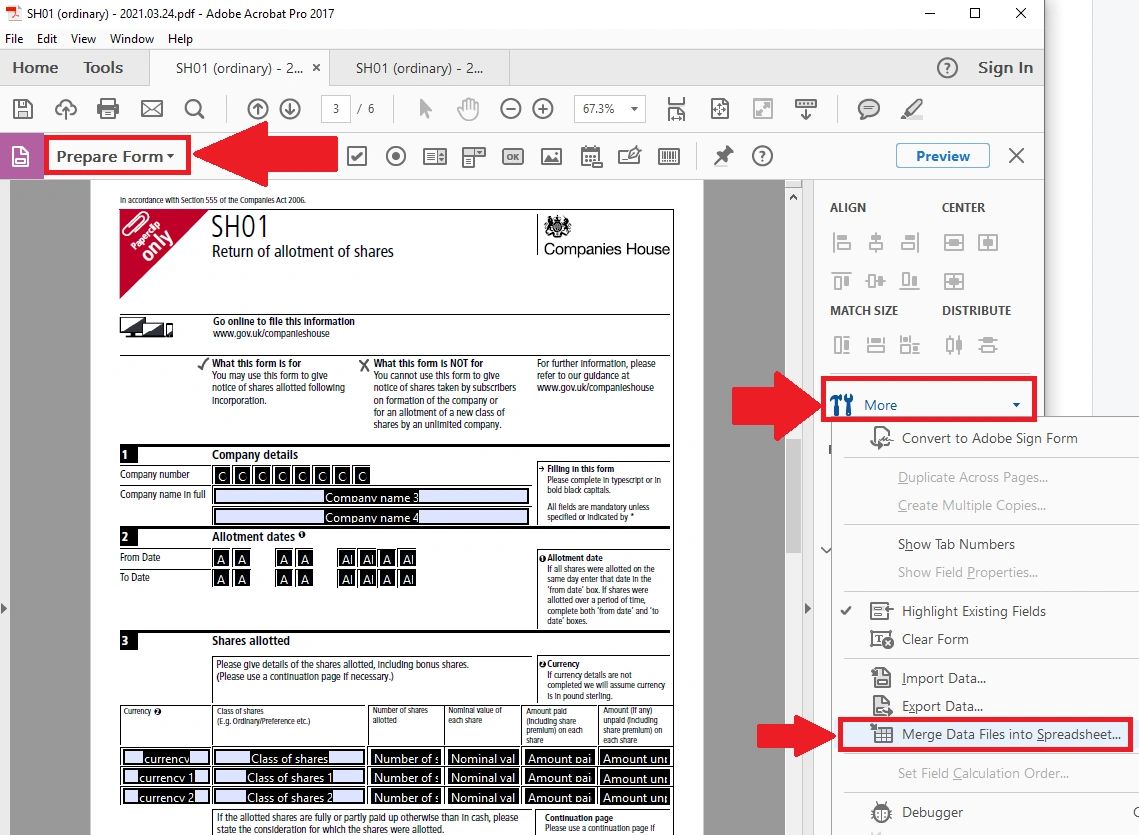Viewport: 1139px width, 835px height.
Task: Add an image field
Action: tap(551, 156)
